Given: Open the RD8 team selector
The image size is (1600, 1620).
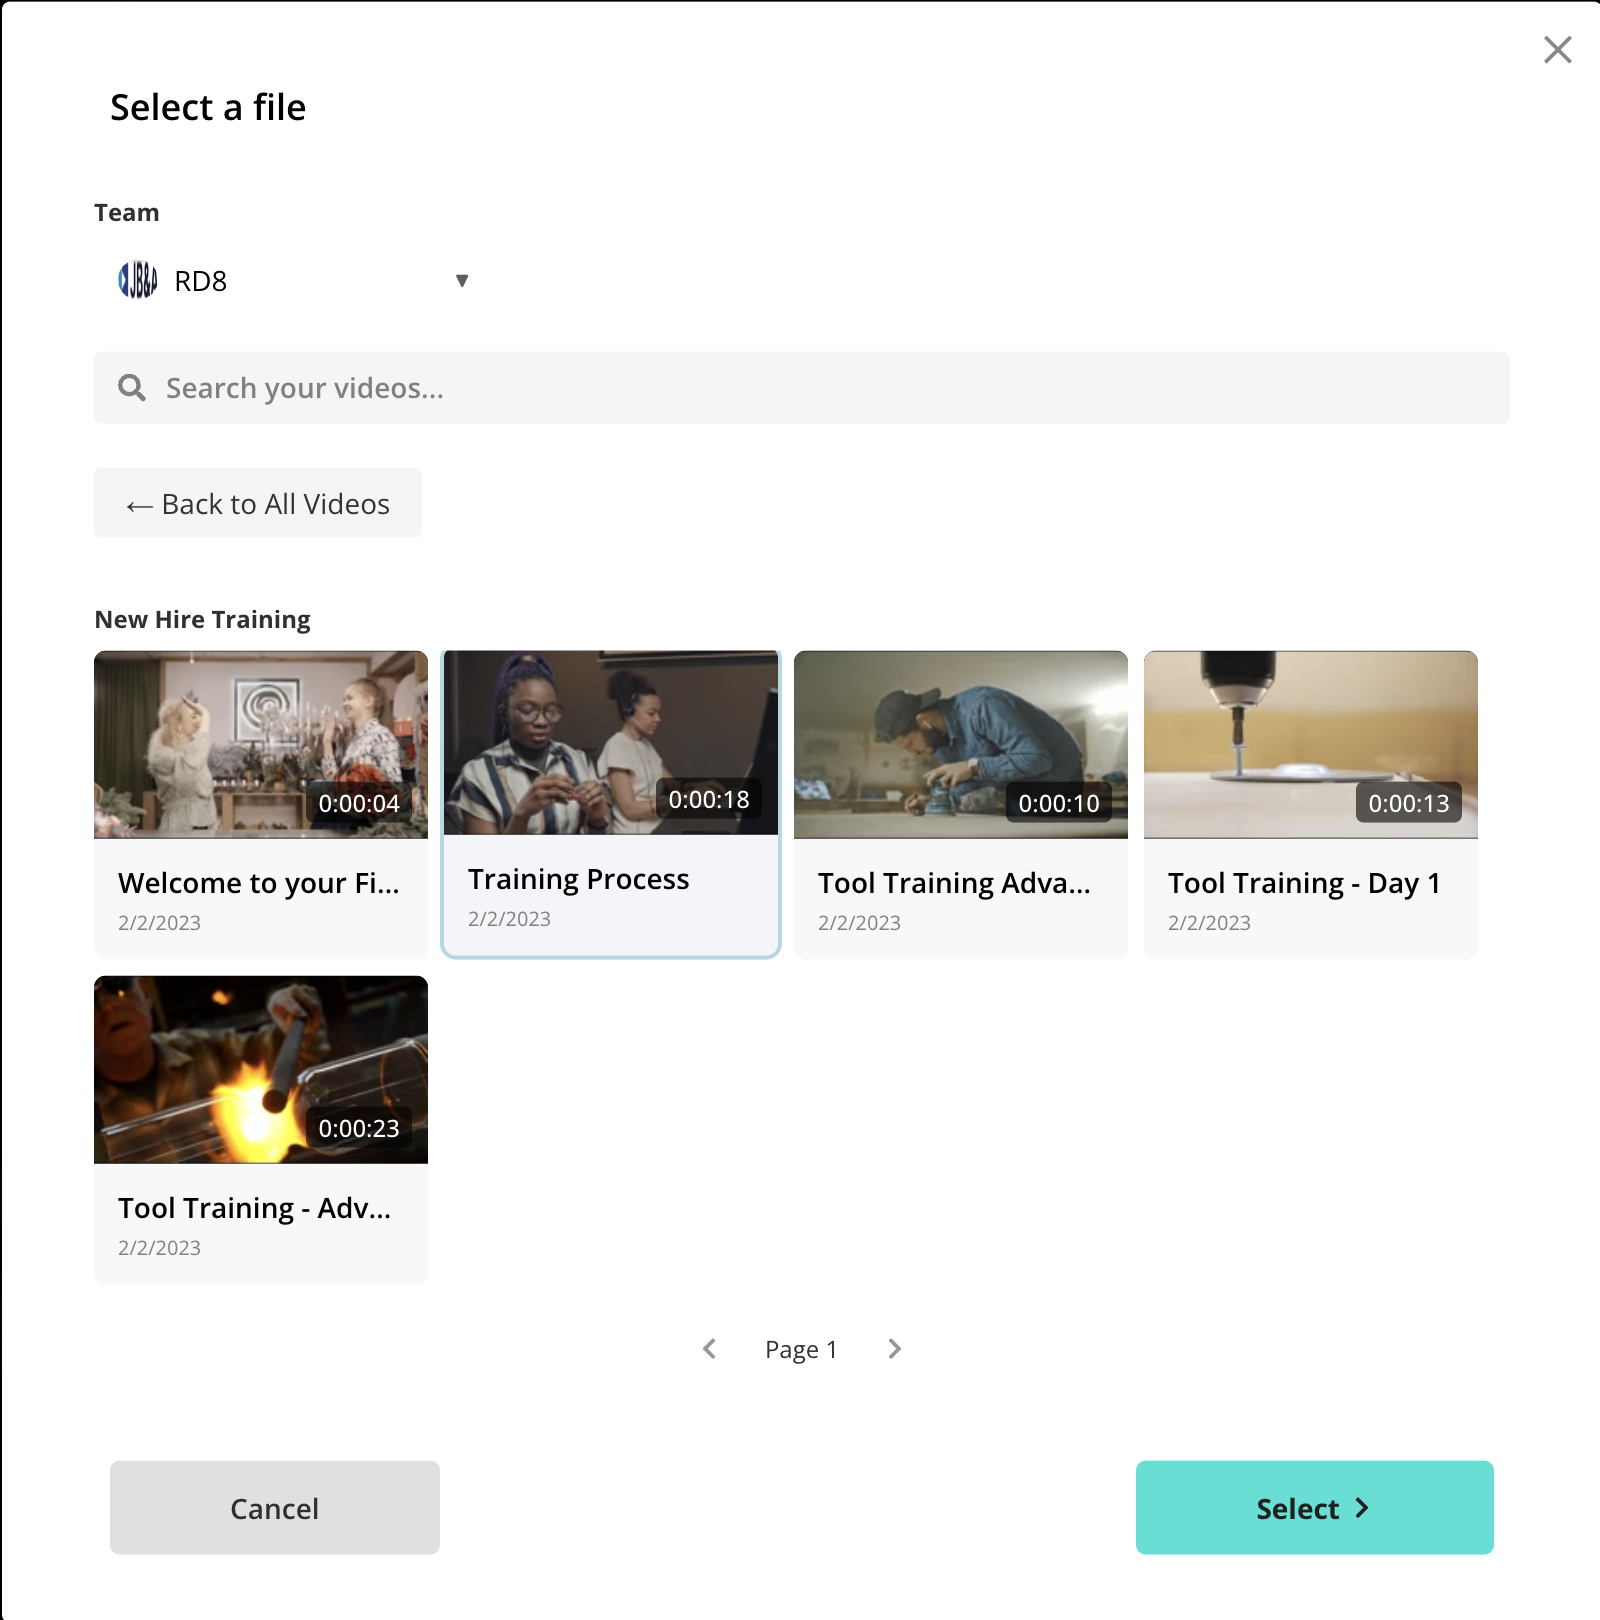Looking at the screenshot, I should click(x=290, y=281).
